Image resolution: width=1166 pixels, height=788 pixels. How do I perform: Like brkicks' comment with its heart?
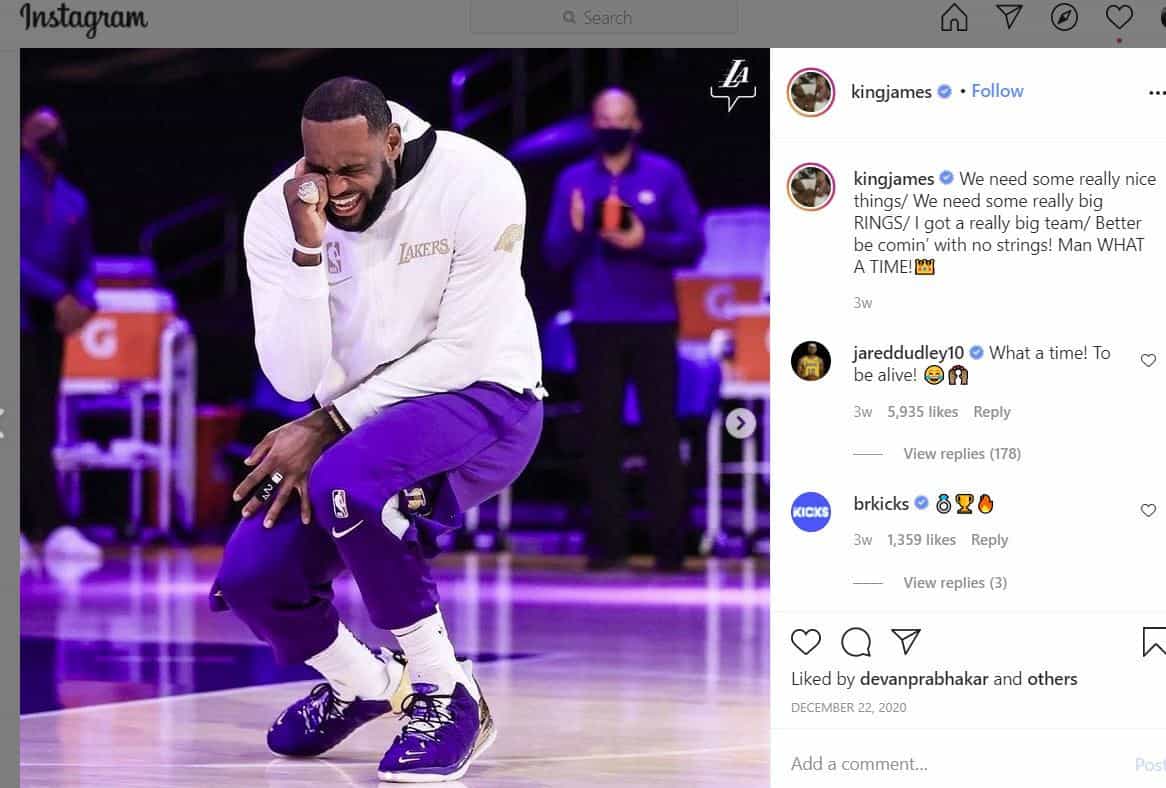1148,510
